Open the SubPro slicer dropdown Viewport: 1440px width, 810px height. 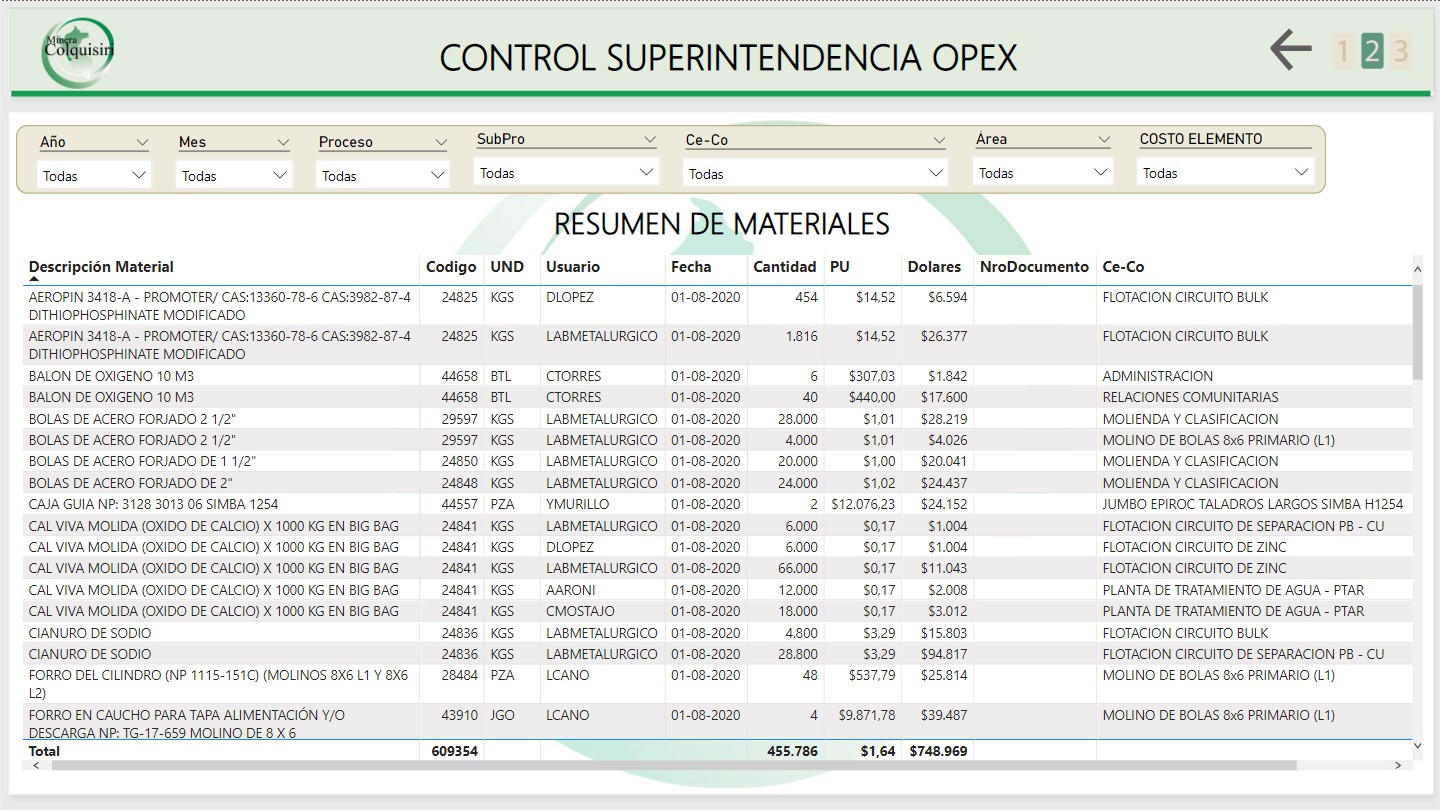(x=566, y=173)
